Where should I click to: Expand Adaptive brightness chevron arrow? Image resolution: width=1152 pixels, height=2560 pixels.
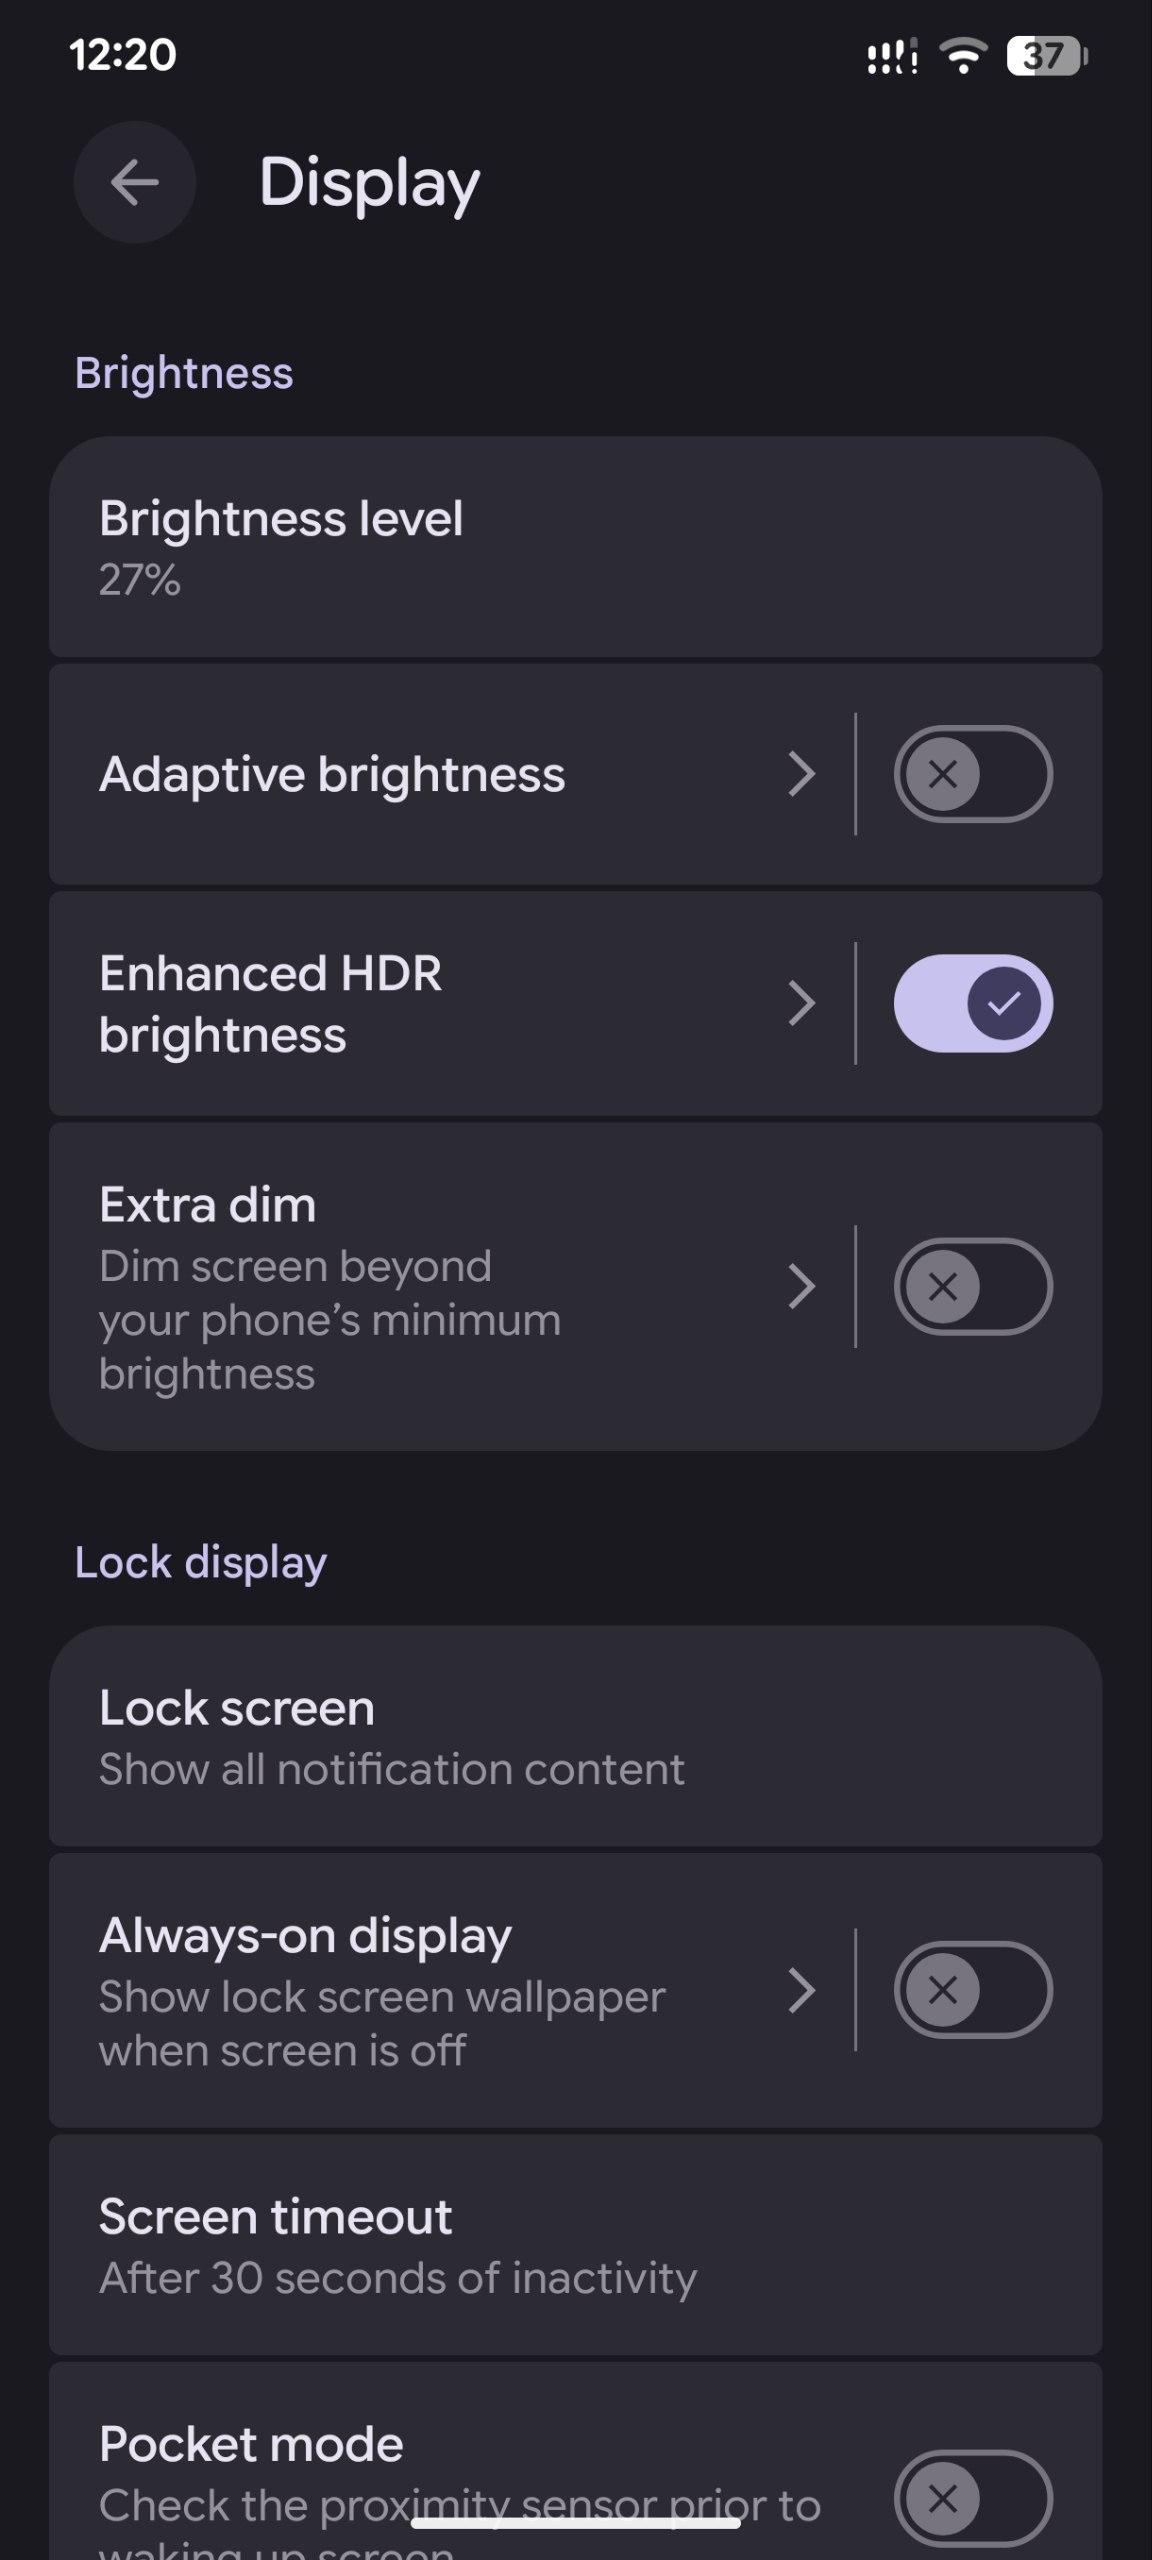coord(802,774)
